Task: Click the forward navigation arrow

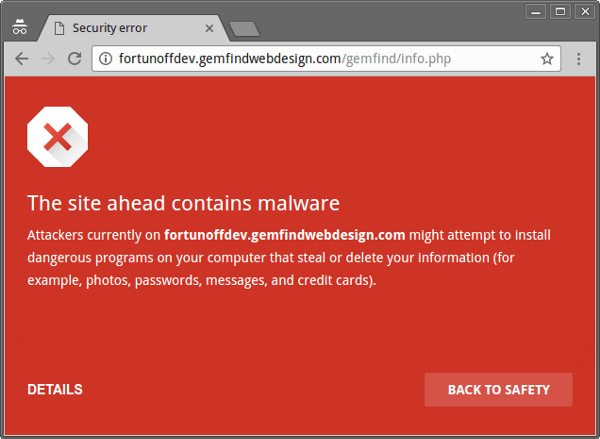Action: [48, 59]
